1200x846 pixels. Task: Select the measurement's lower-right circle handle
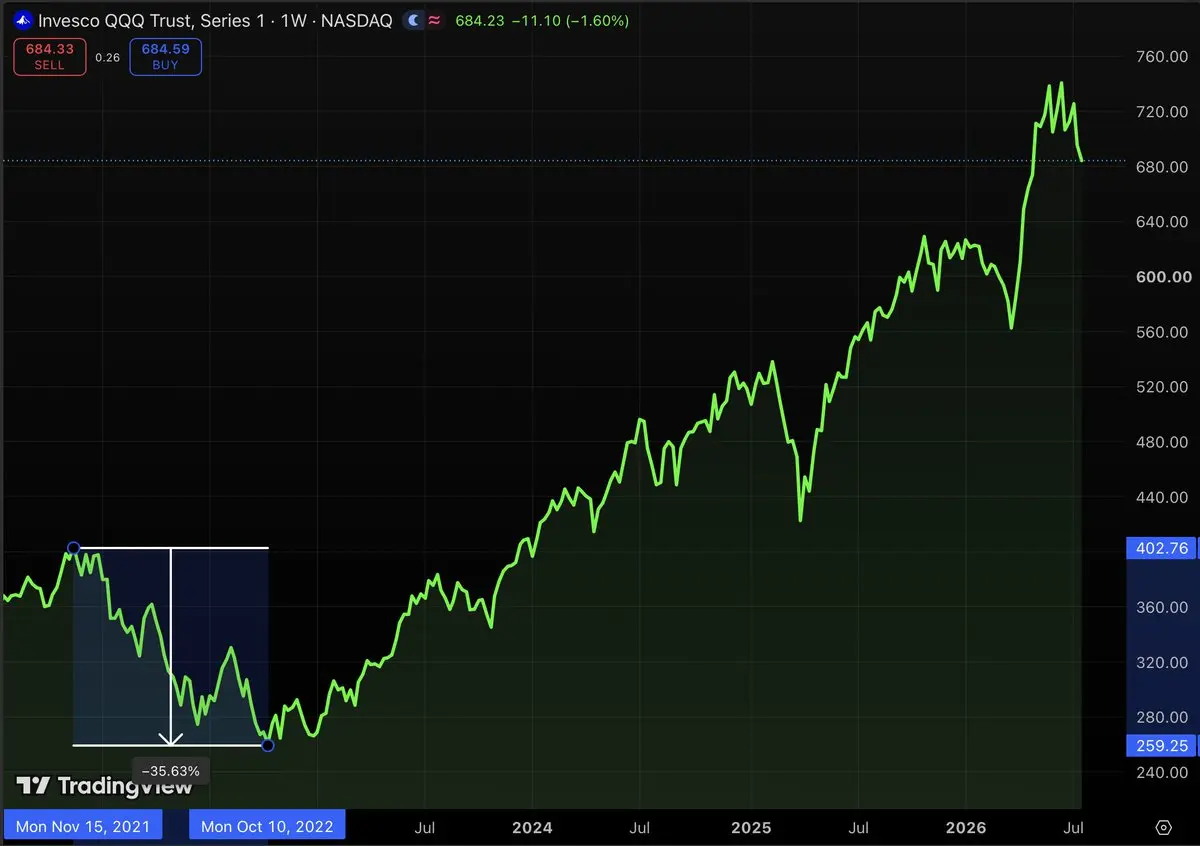click(267, 745)
